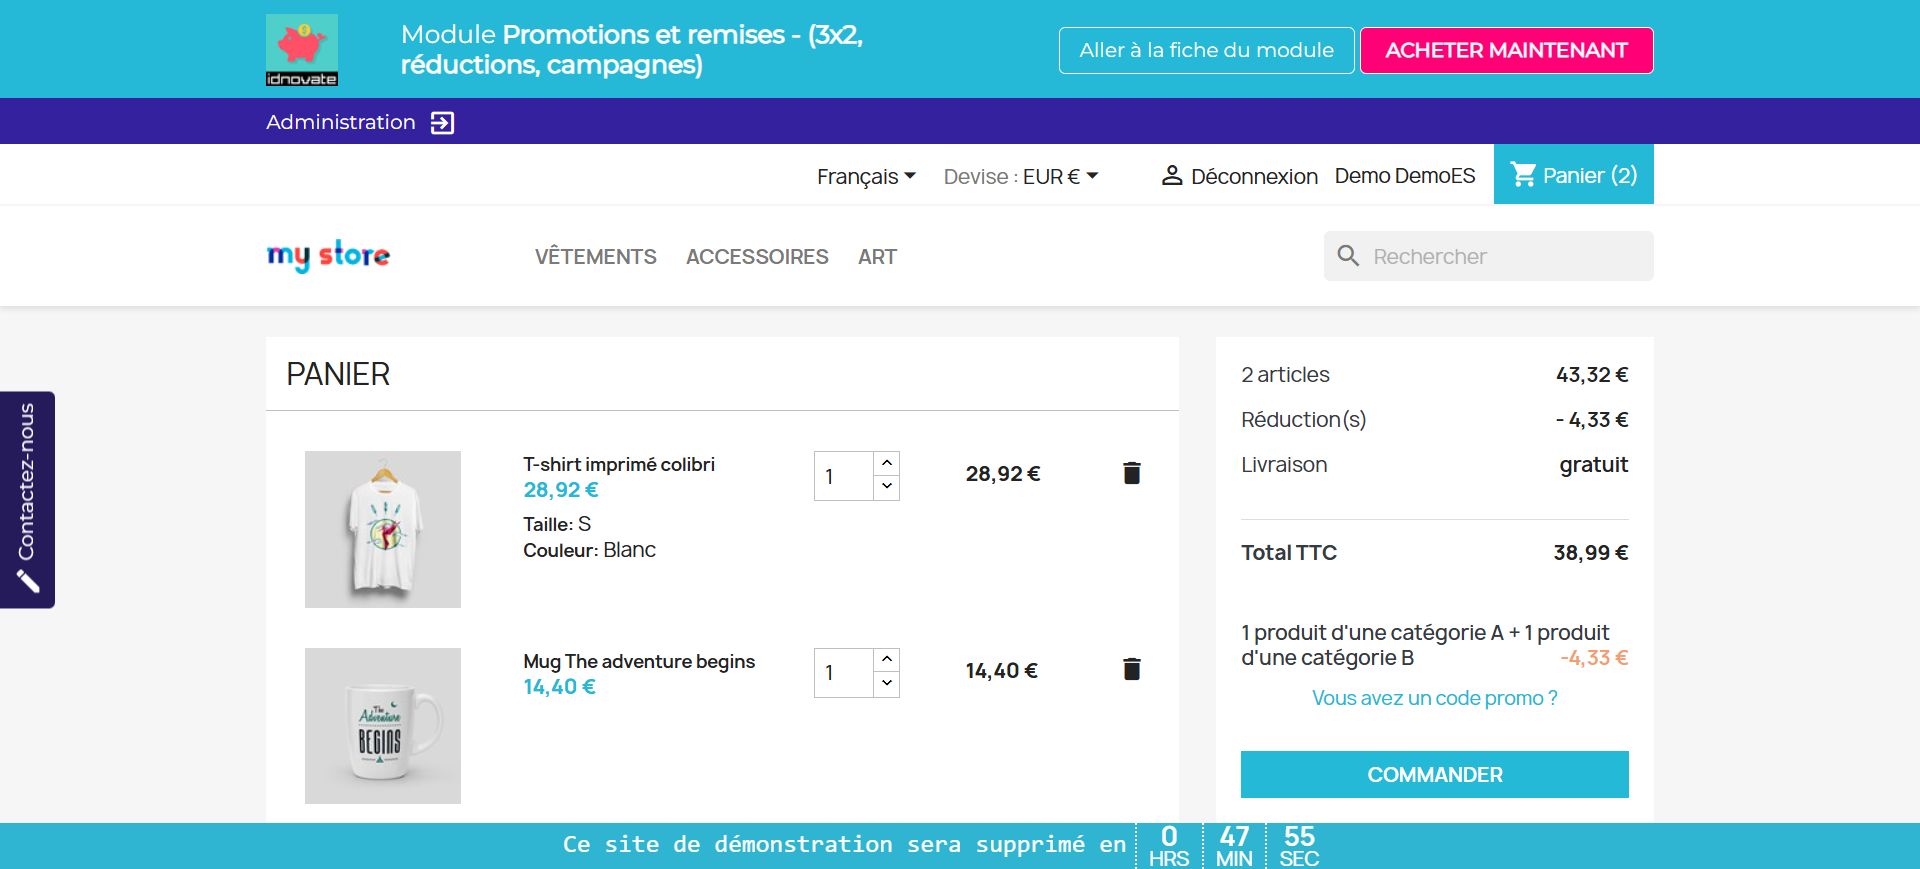Image resolution: width=1920 pixels, height=869 pixels.
Task: Click the user account Déconnexion icon
Action: point(1172,176)
